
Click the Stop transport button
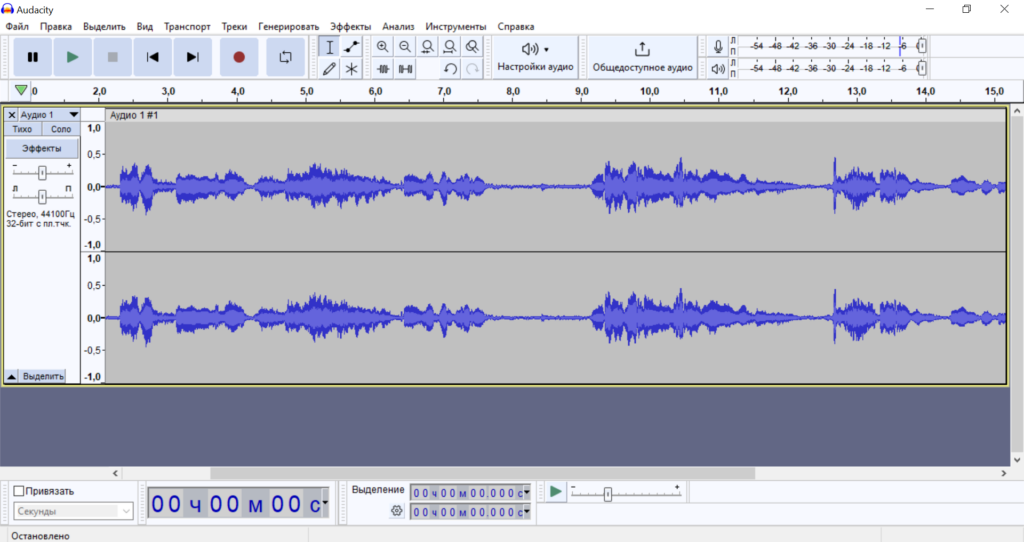point(112,57)
